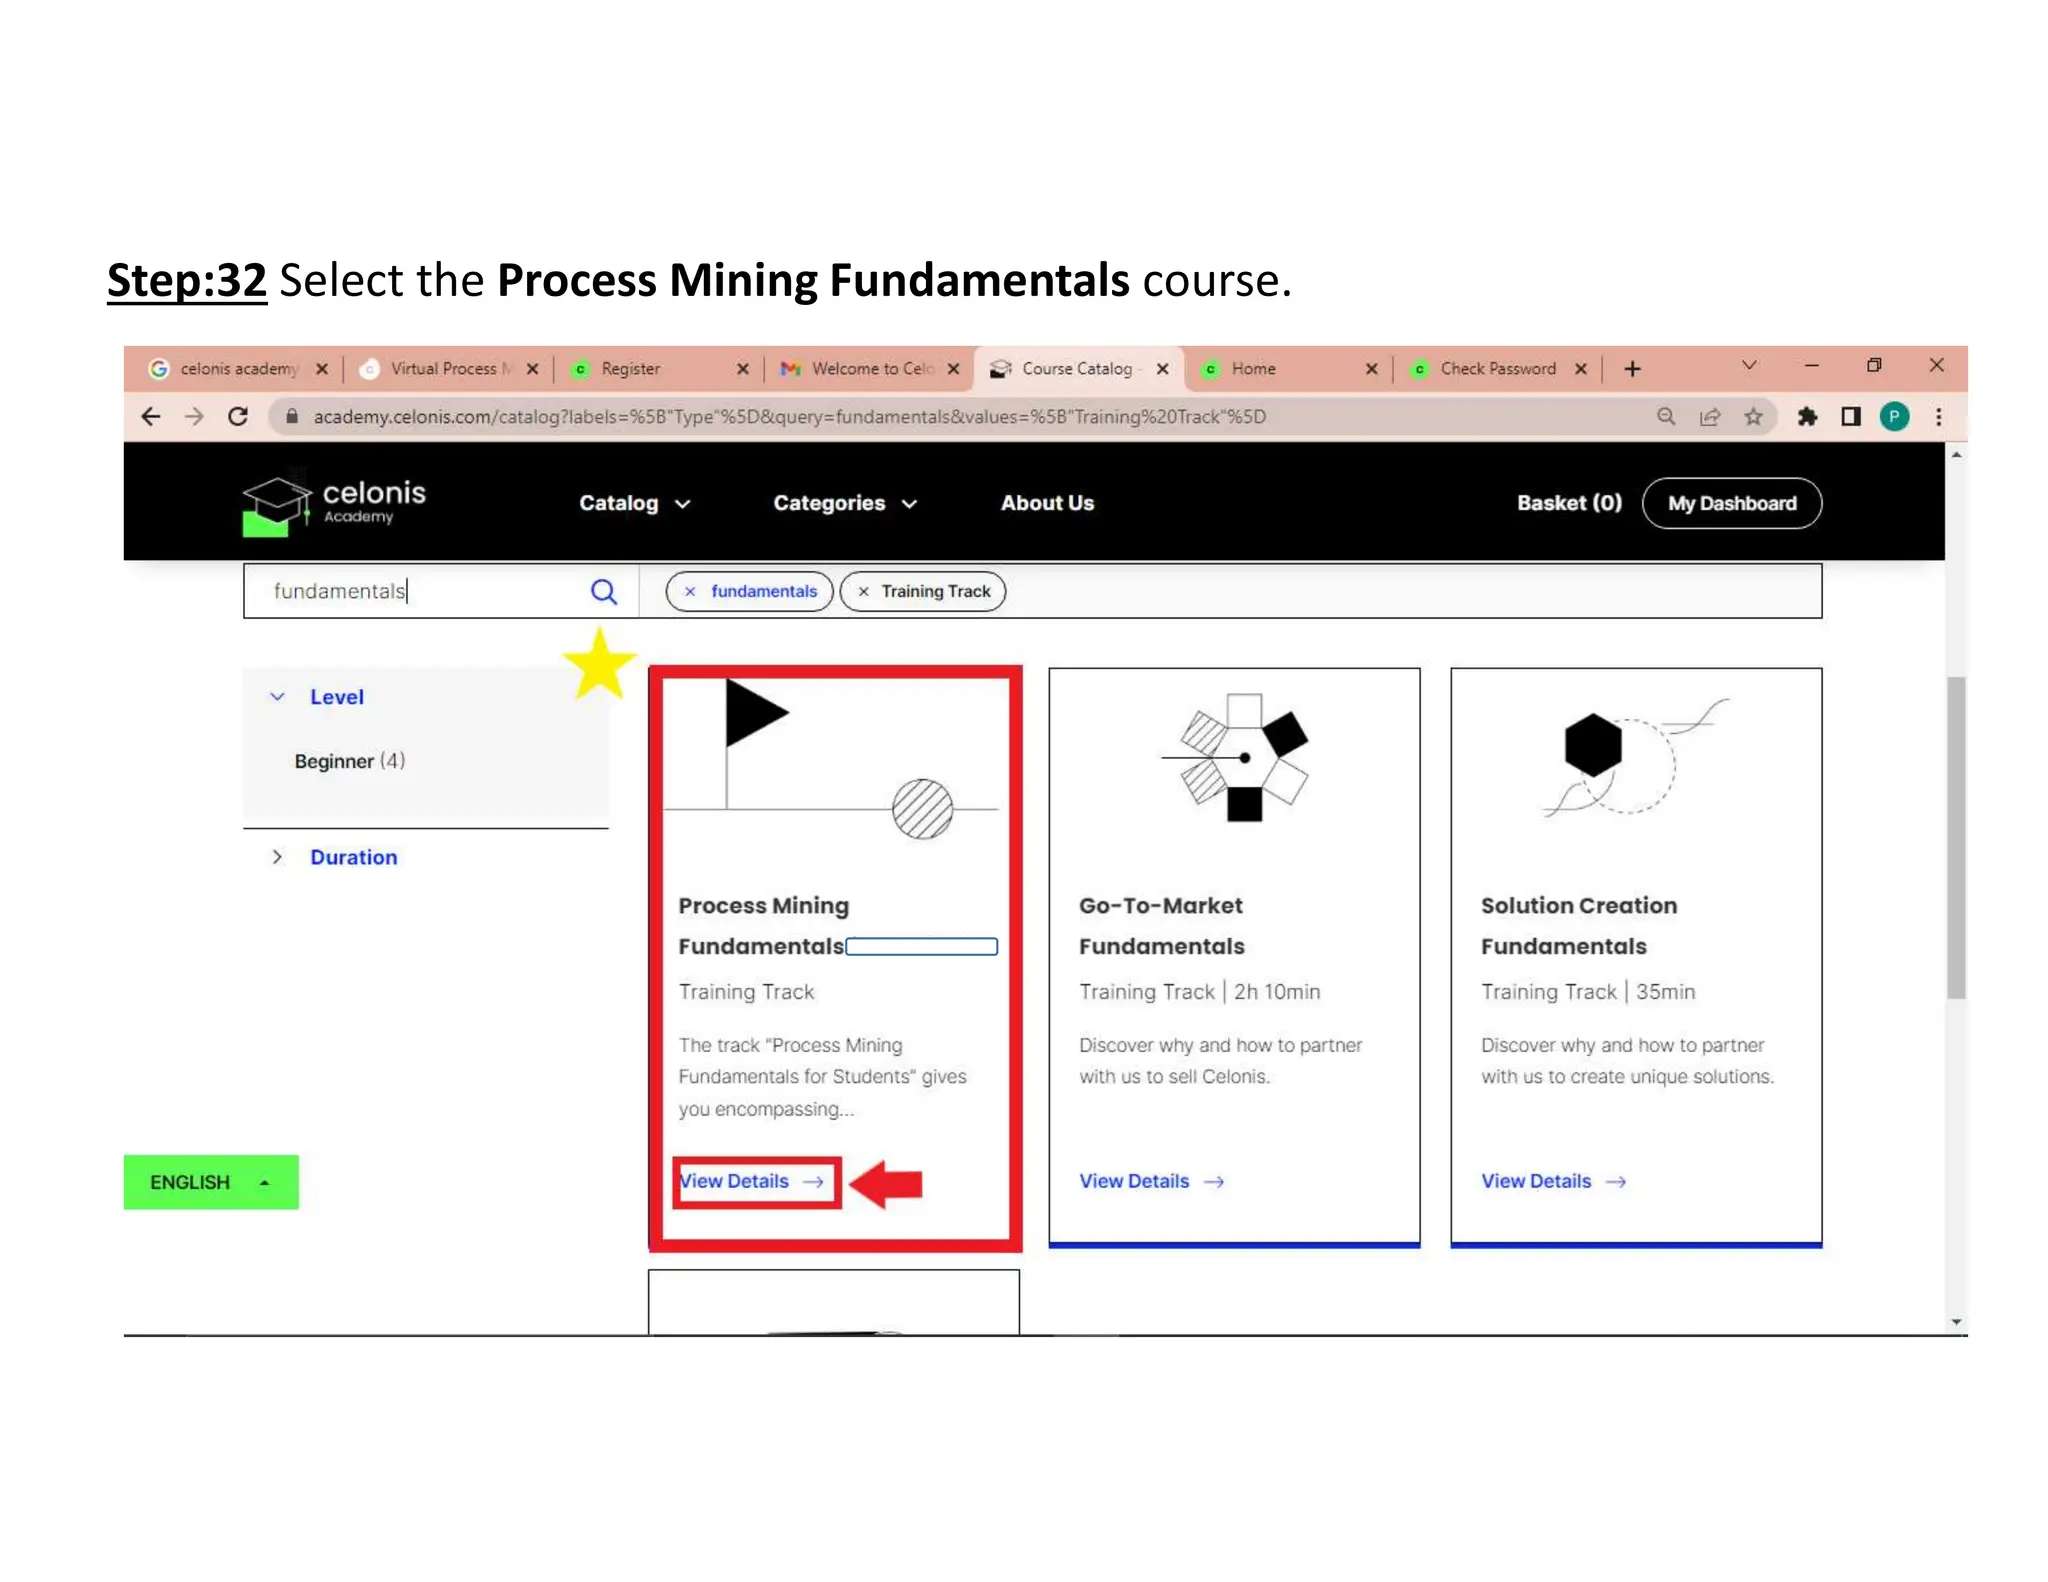Image resolution: width=2048 pixels, height=1582 pixels.
Task: Click the search magnifier icon in catalog
Action: pos(603,592)
